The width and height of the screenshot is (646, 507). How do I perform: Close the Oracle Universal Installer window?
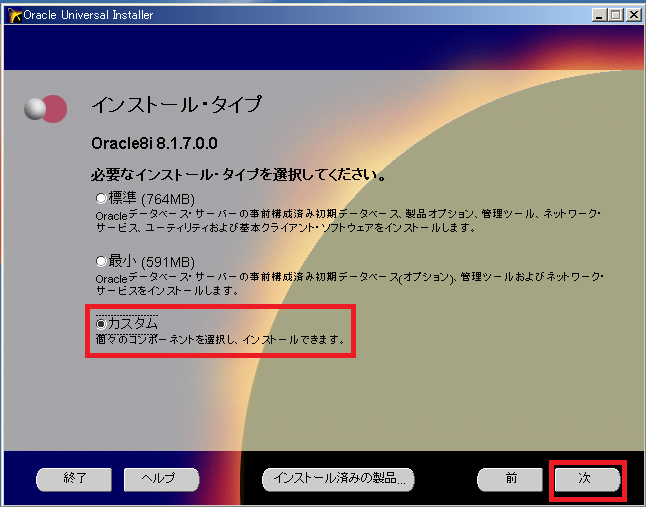point(633,15)
